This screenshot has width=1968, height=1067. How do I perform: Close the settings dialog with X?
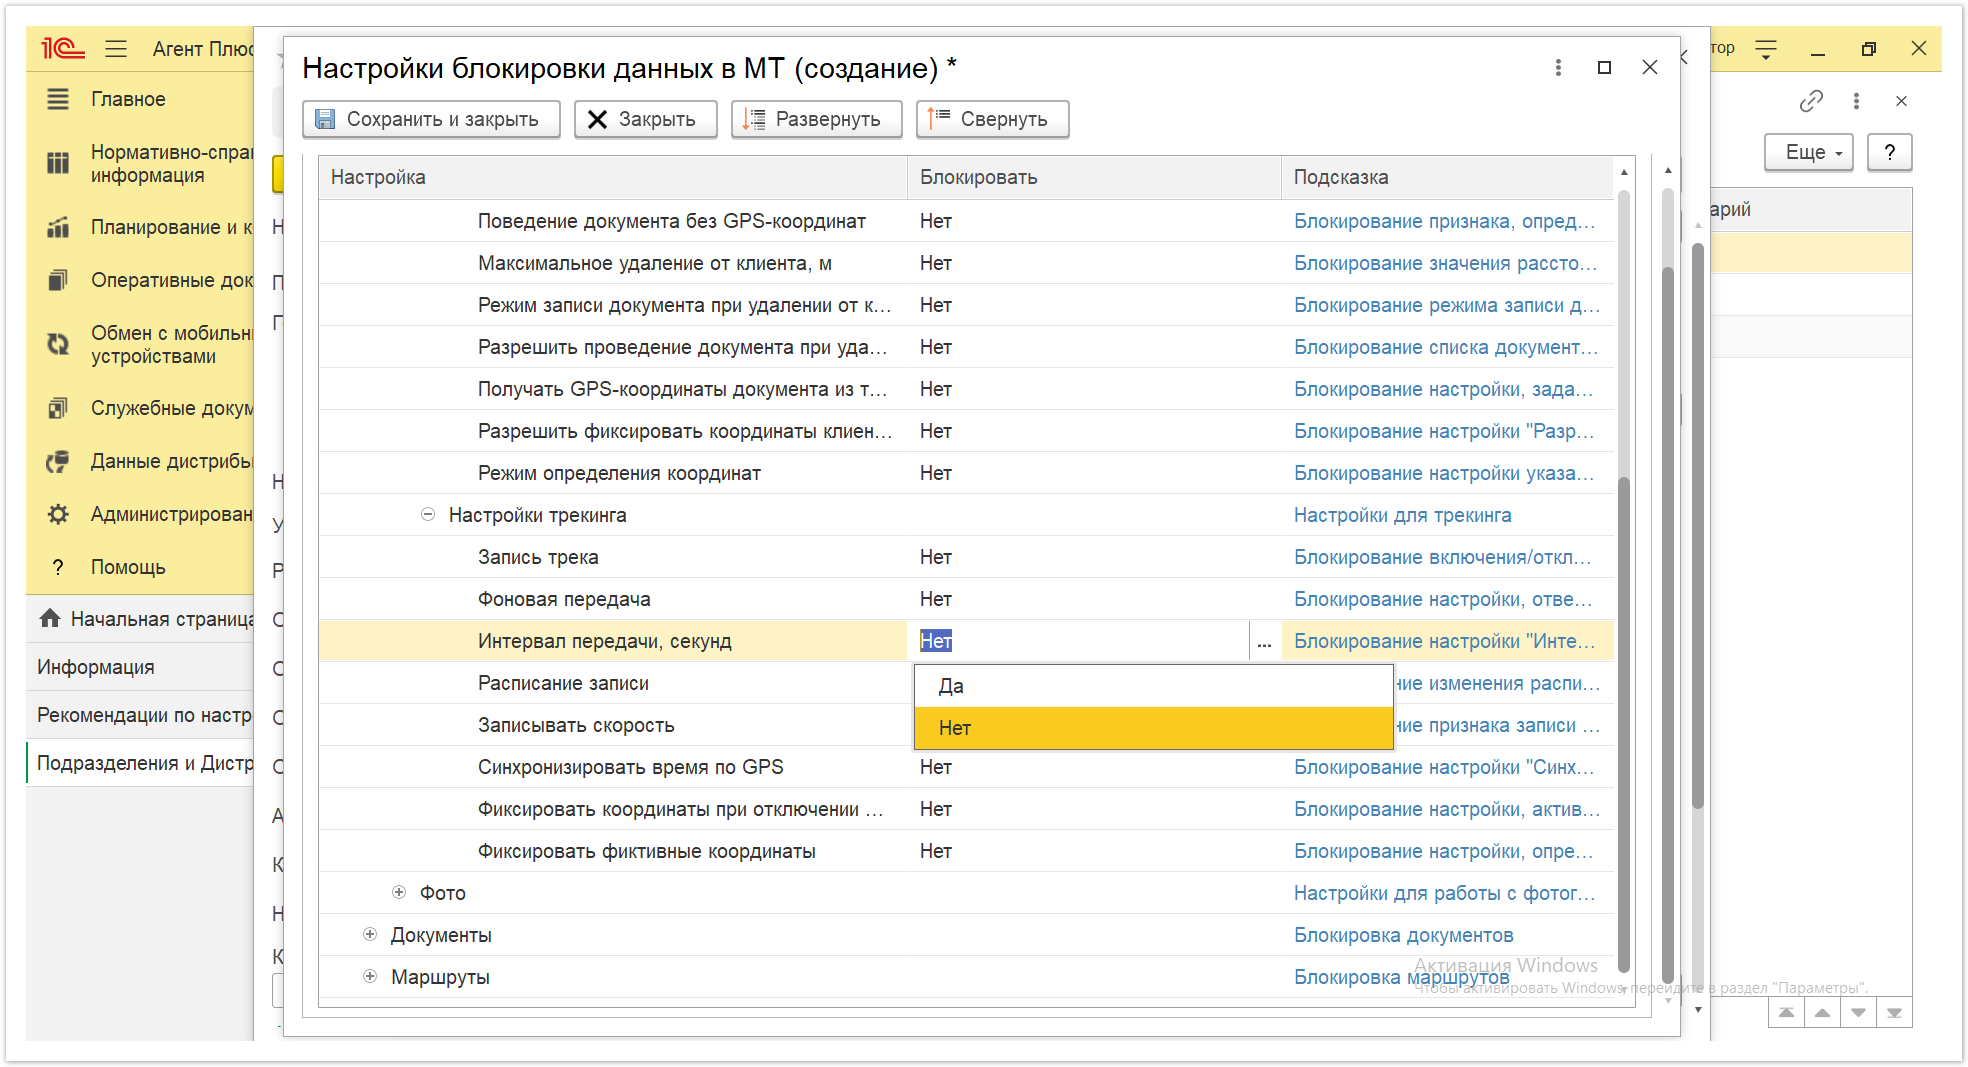pos(1650,67)
